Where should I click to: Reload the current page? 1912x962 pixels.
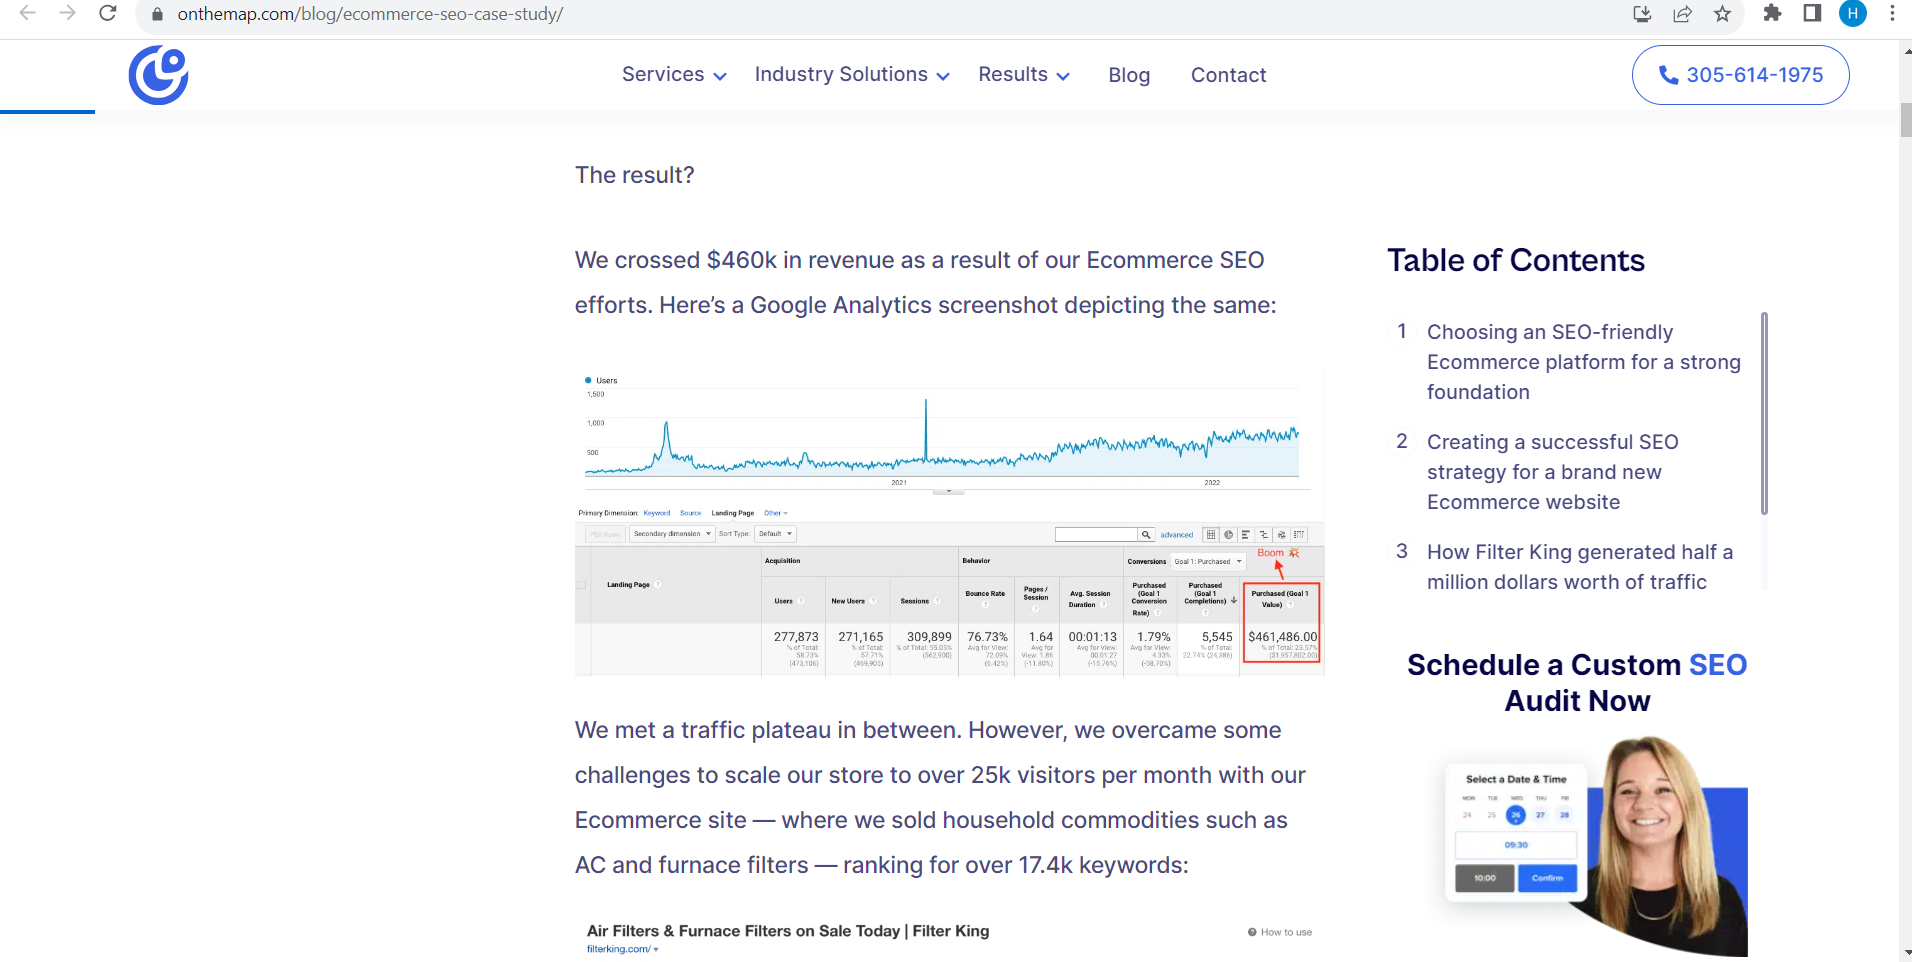(x=108, y=14)
